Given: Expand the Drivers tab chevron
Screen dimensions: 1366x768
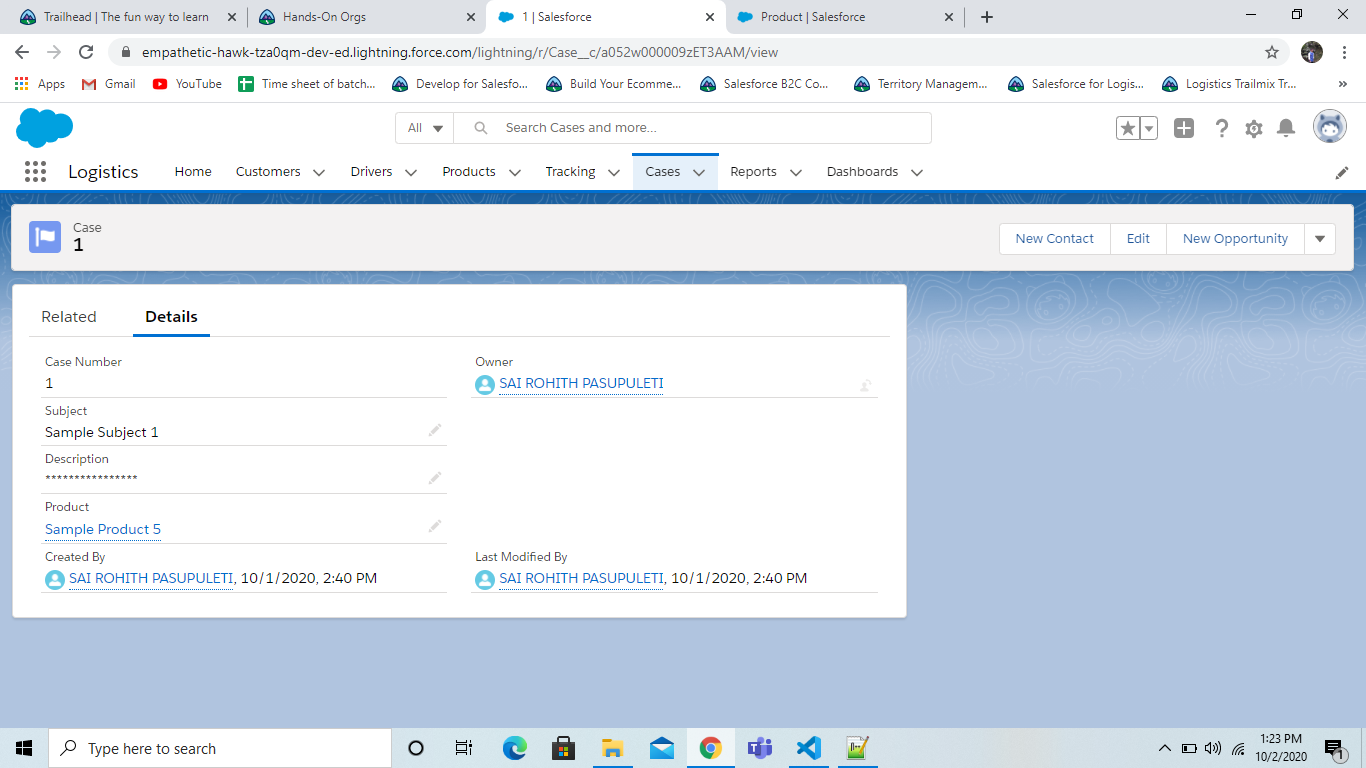Looking at the screenshot, I should click(x=410, y=173).
